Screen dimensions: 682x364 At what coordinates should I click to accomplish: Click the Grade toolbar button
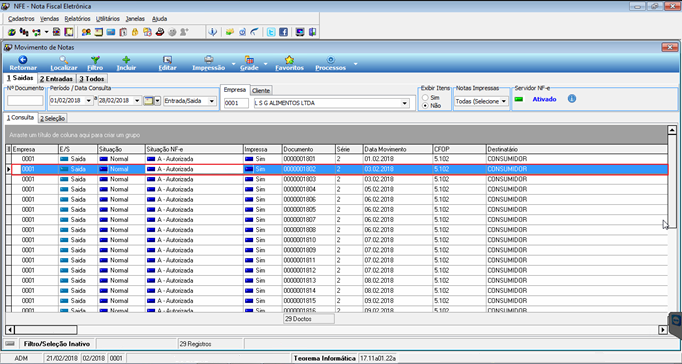coord(249,63)
